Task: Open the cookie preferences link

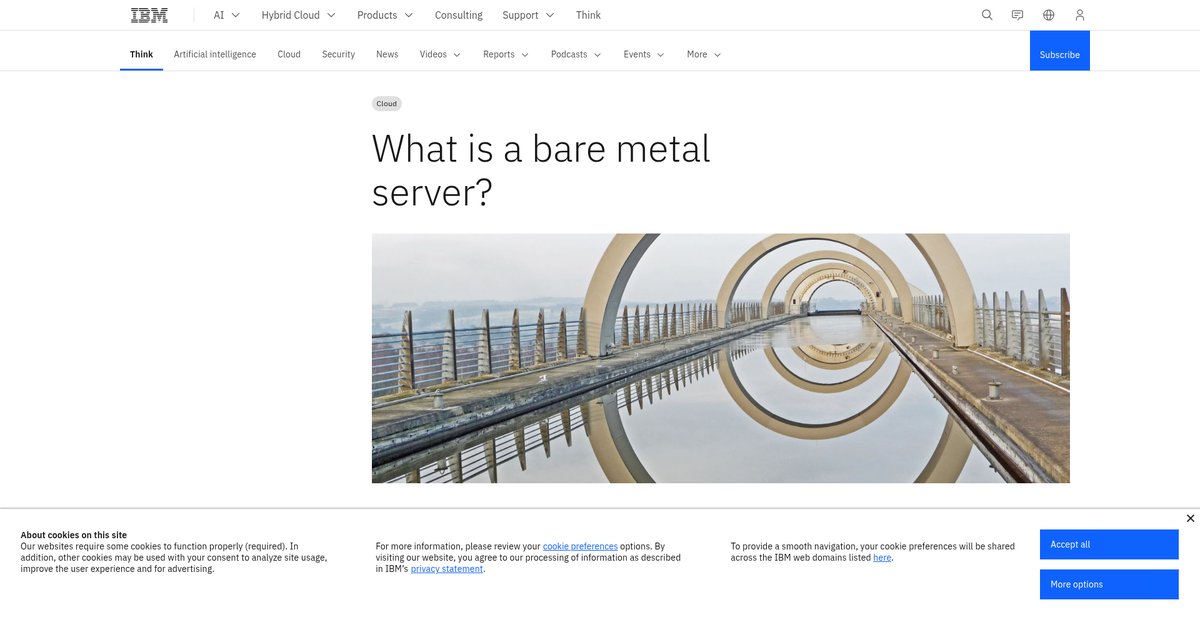Action: [580, 546]
